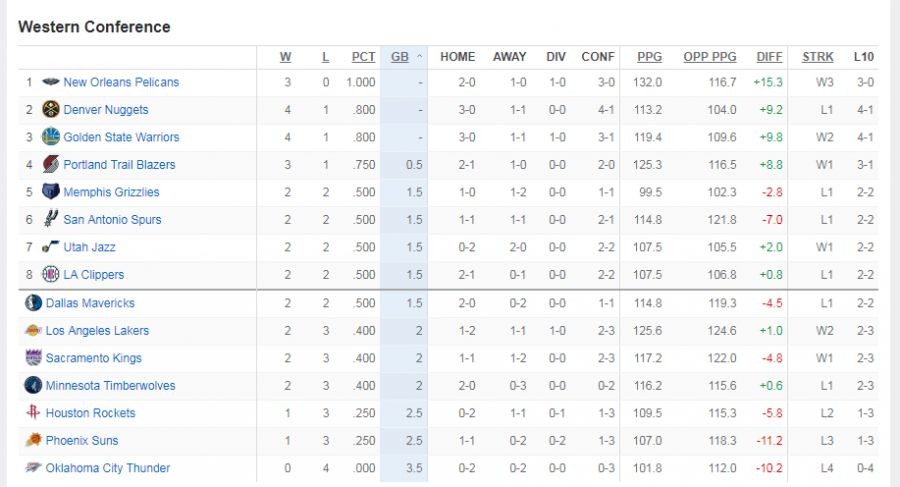Open the San Antonio Spurs team link
The width and height of the screenshot is (900, 487).
(112, 220)
